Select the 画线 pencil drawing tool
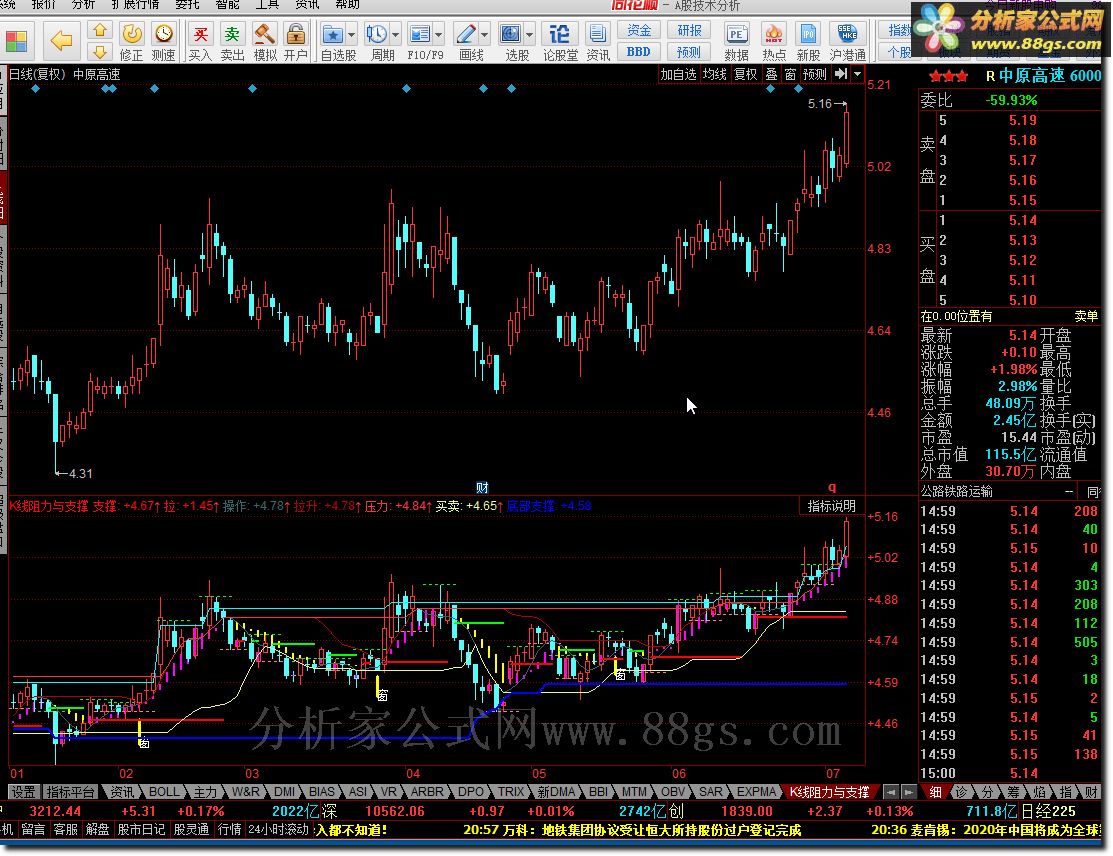1113x856 pixels. pos(466,34)
